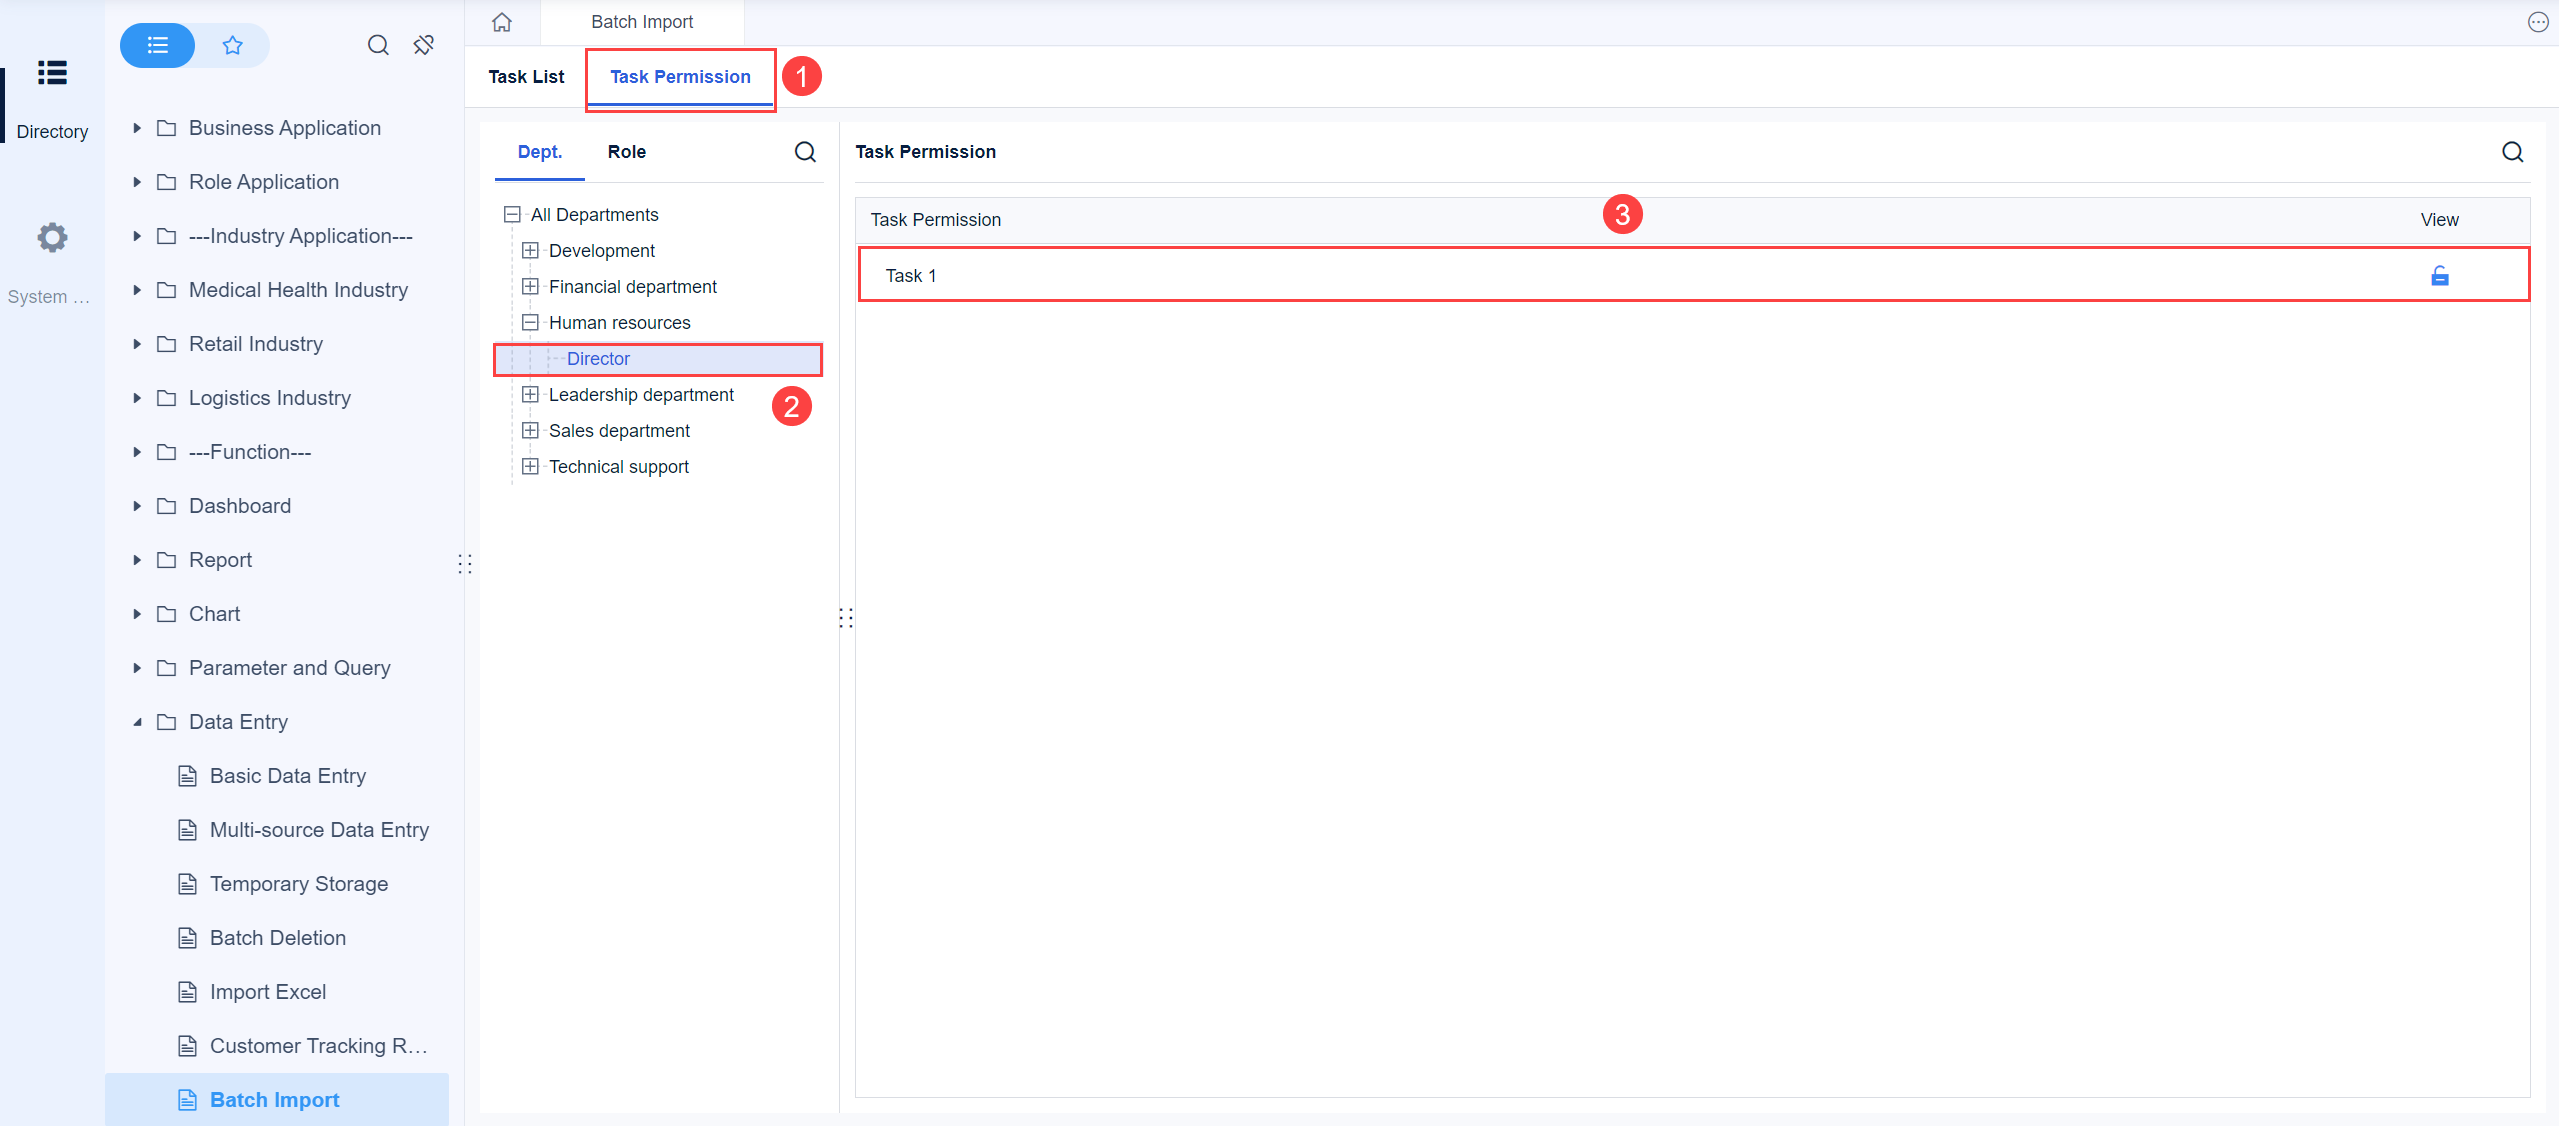This screenshot has height=1126, width=2559.
Task: Open department search via magnifier icon
Action: click(x=805, y=152)
